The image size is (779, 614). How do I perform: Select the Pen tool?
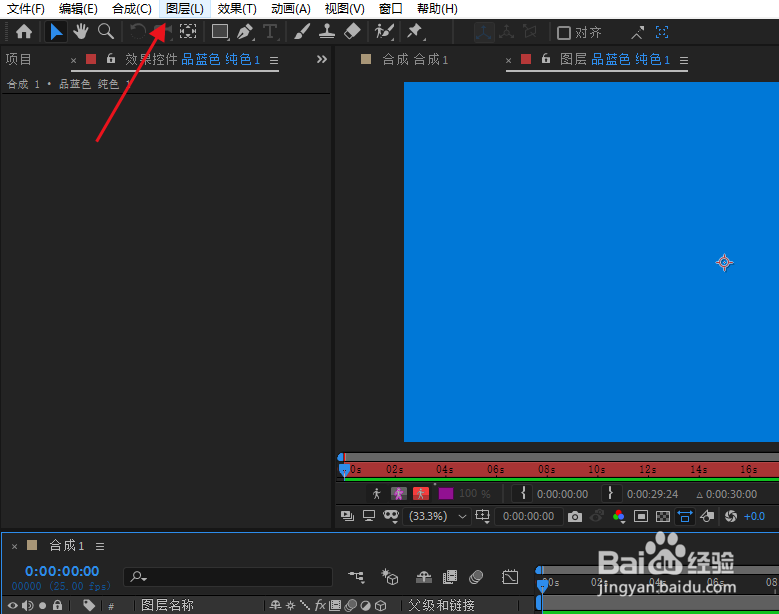[x=245, y=32]
